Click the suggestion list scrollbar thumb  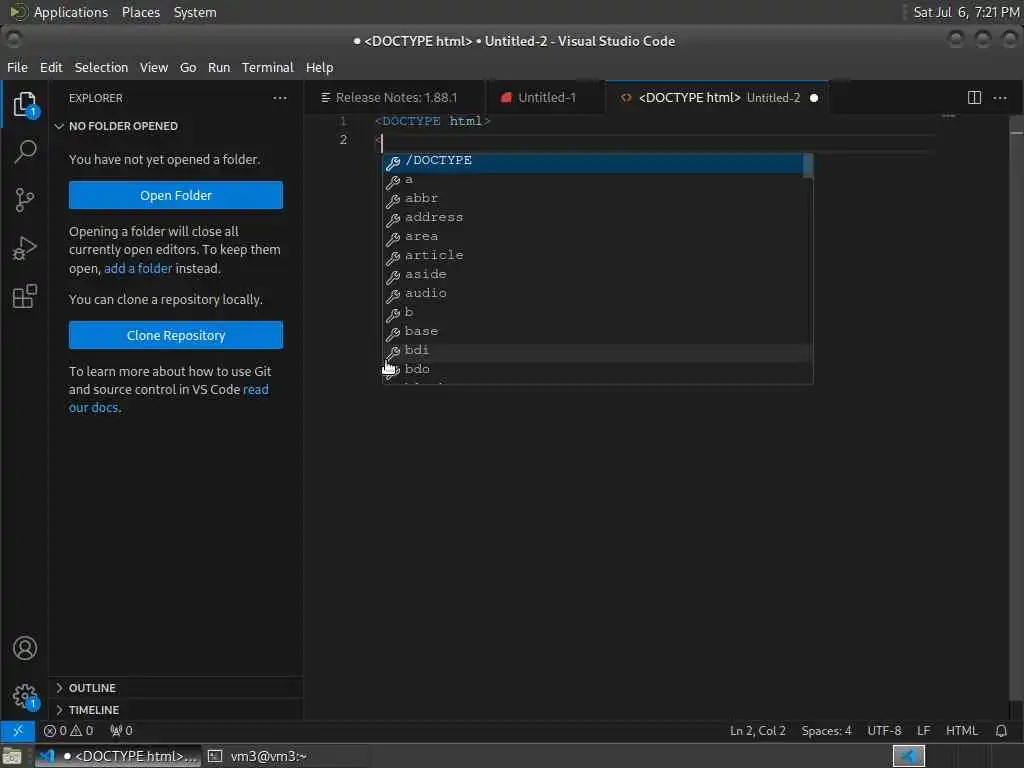pos(808,166)
